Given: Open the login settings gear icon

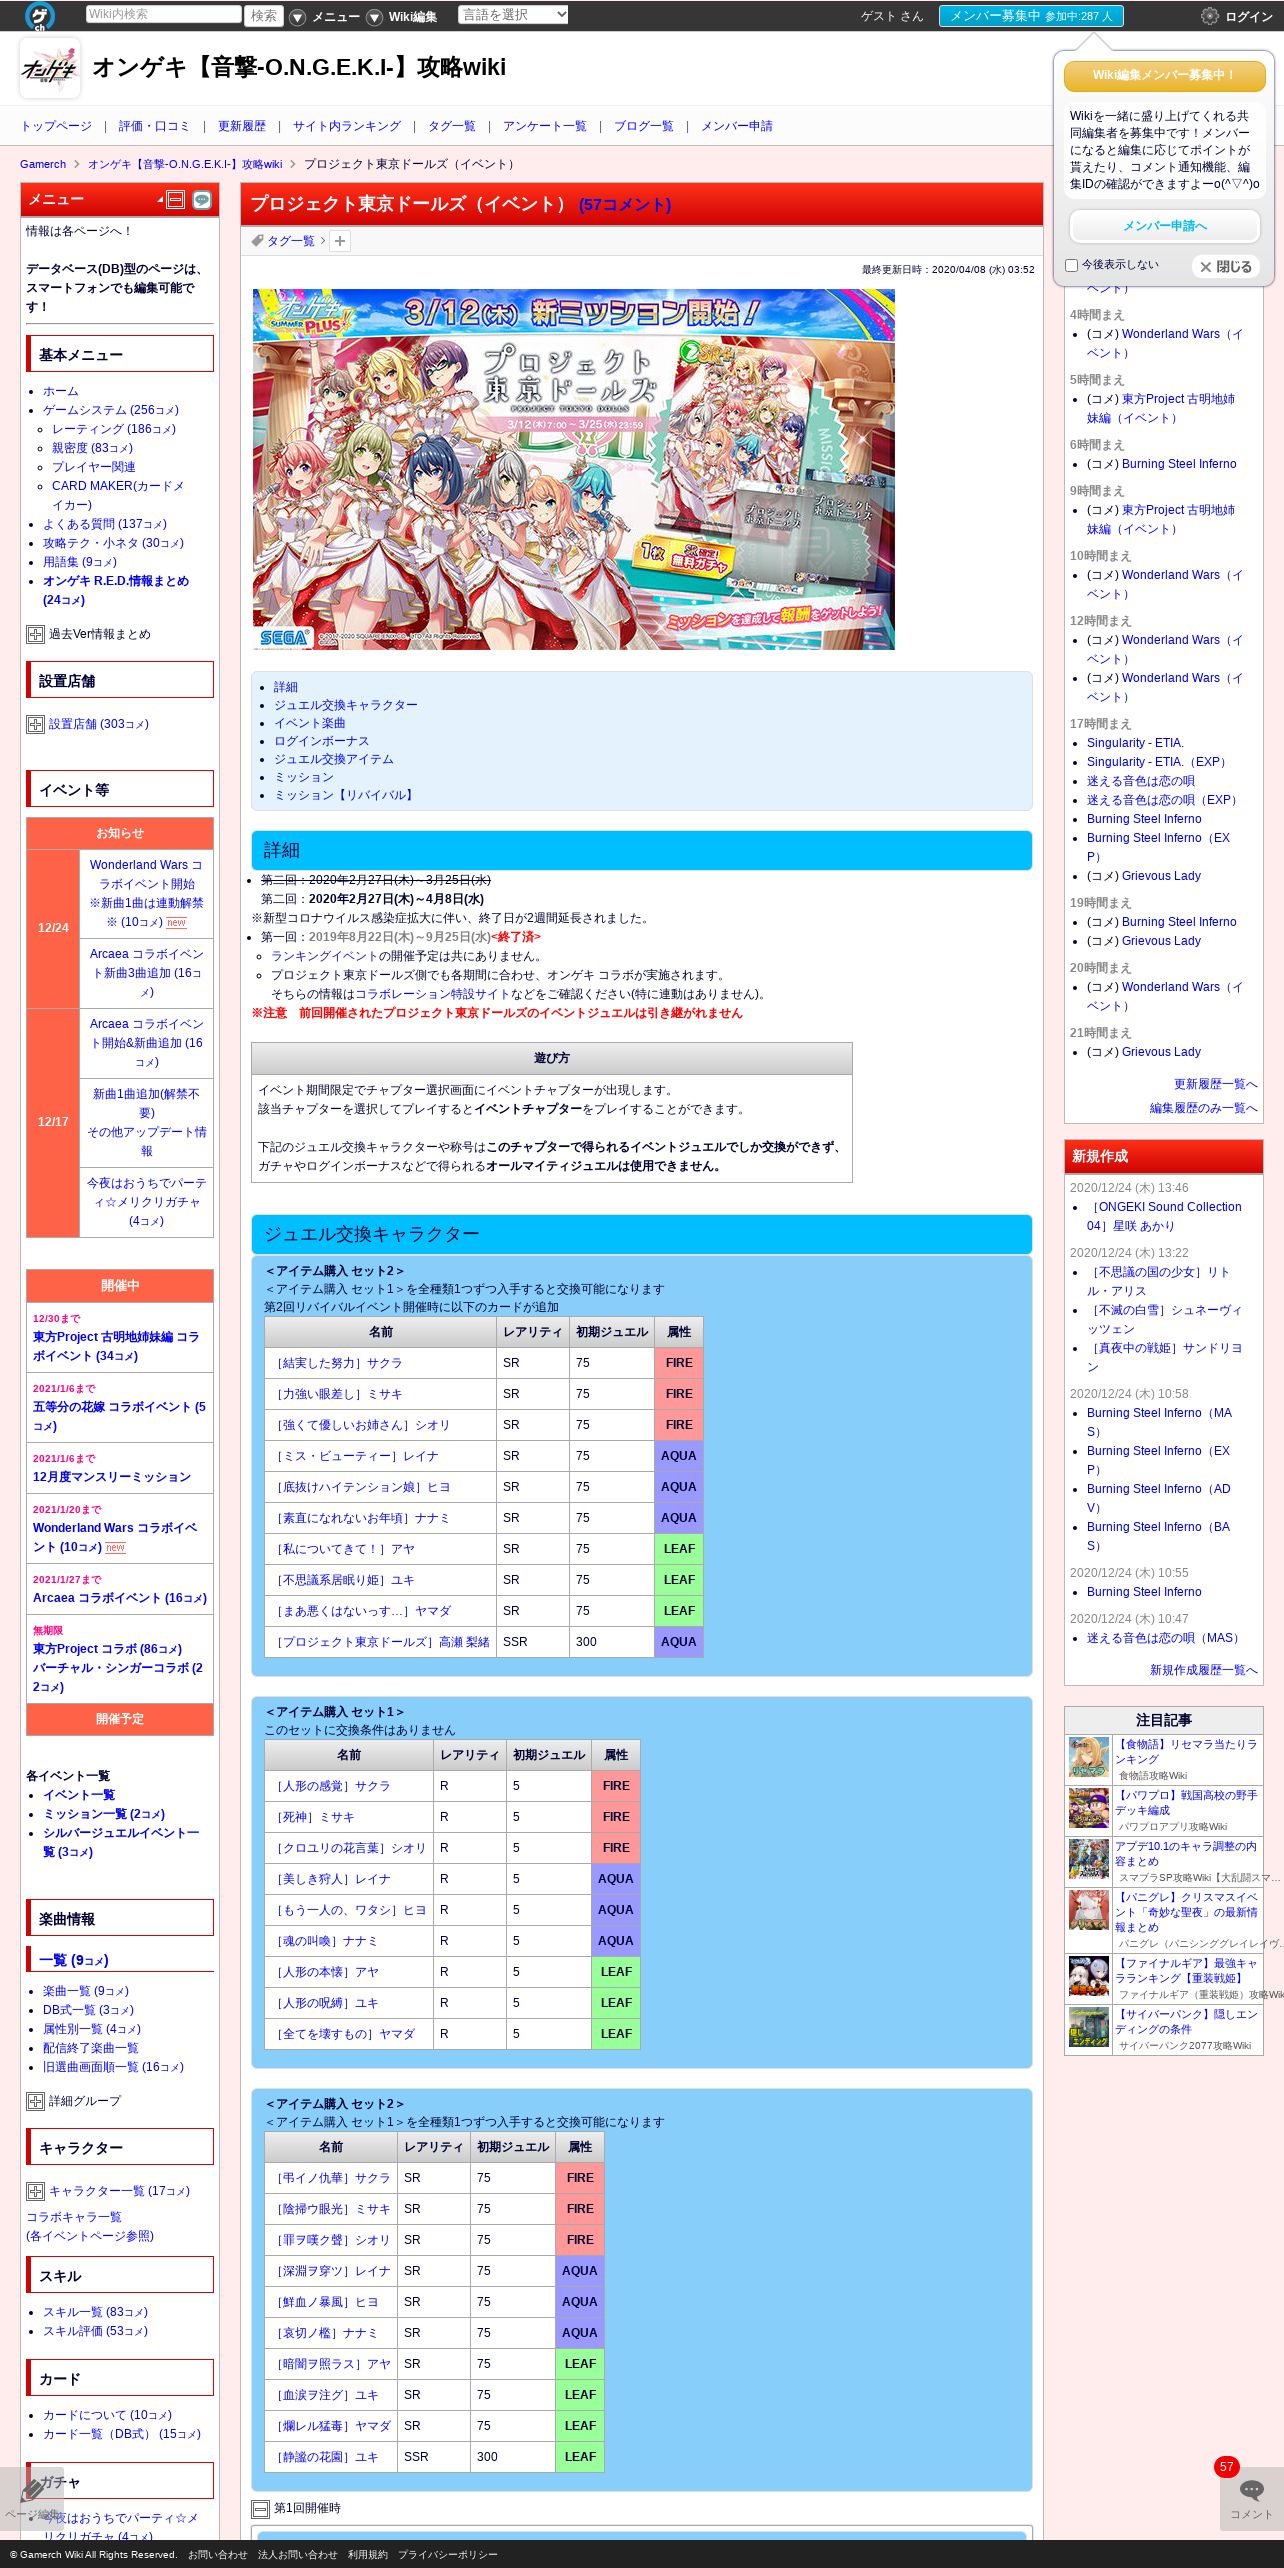Looking at the screenshot, I should (x=1209, y=16).
